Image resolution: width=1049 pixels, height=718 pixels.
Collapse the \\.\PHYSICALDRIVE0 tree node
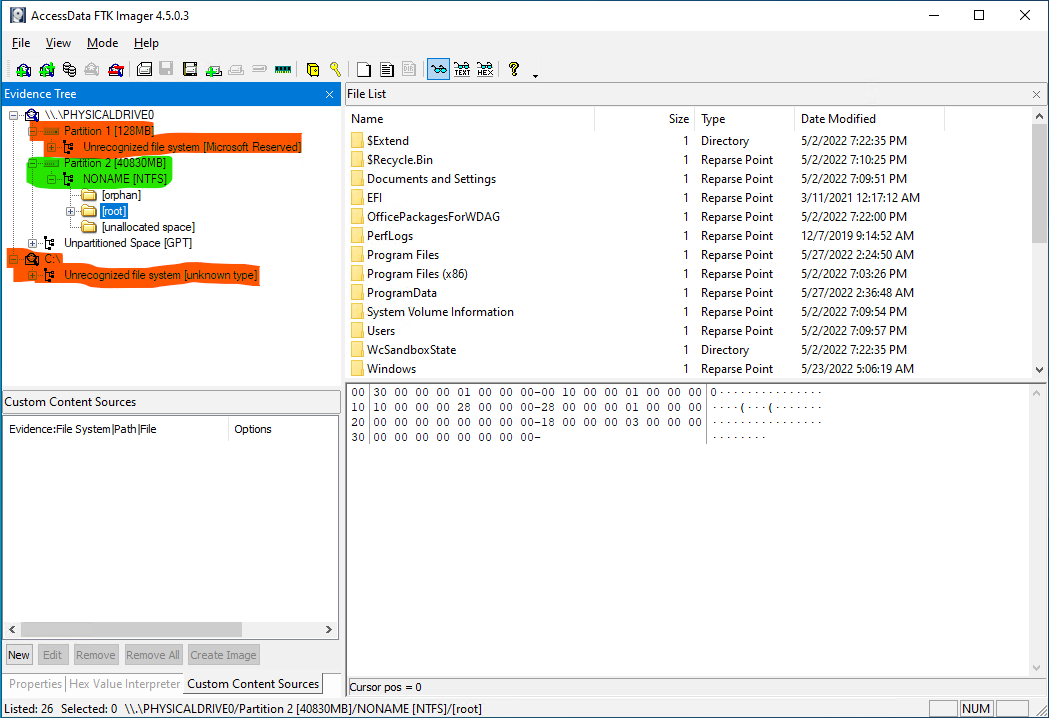13,115
